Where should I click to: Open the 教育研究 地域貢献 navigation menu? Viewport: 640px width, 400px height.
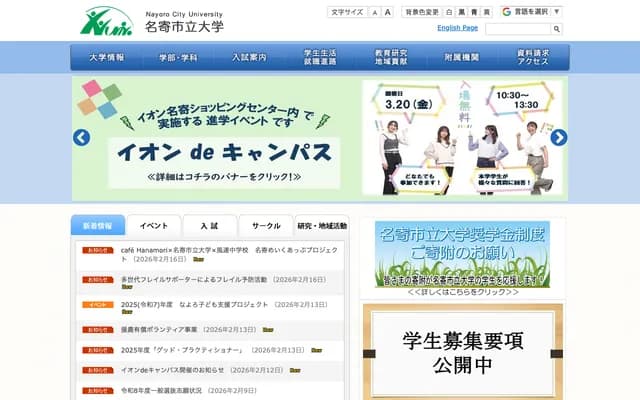click(391, 58)
